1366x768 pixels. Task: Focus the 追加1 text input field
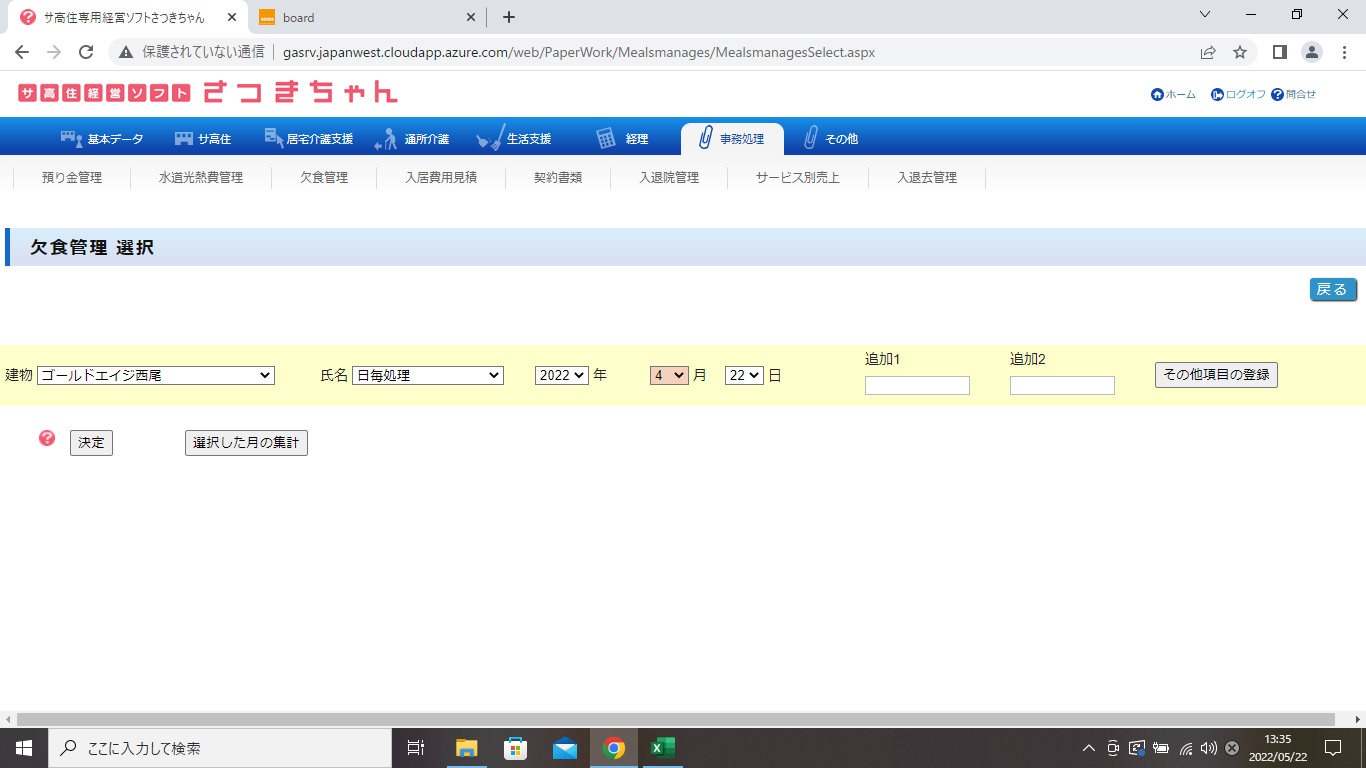point(917,385)
